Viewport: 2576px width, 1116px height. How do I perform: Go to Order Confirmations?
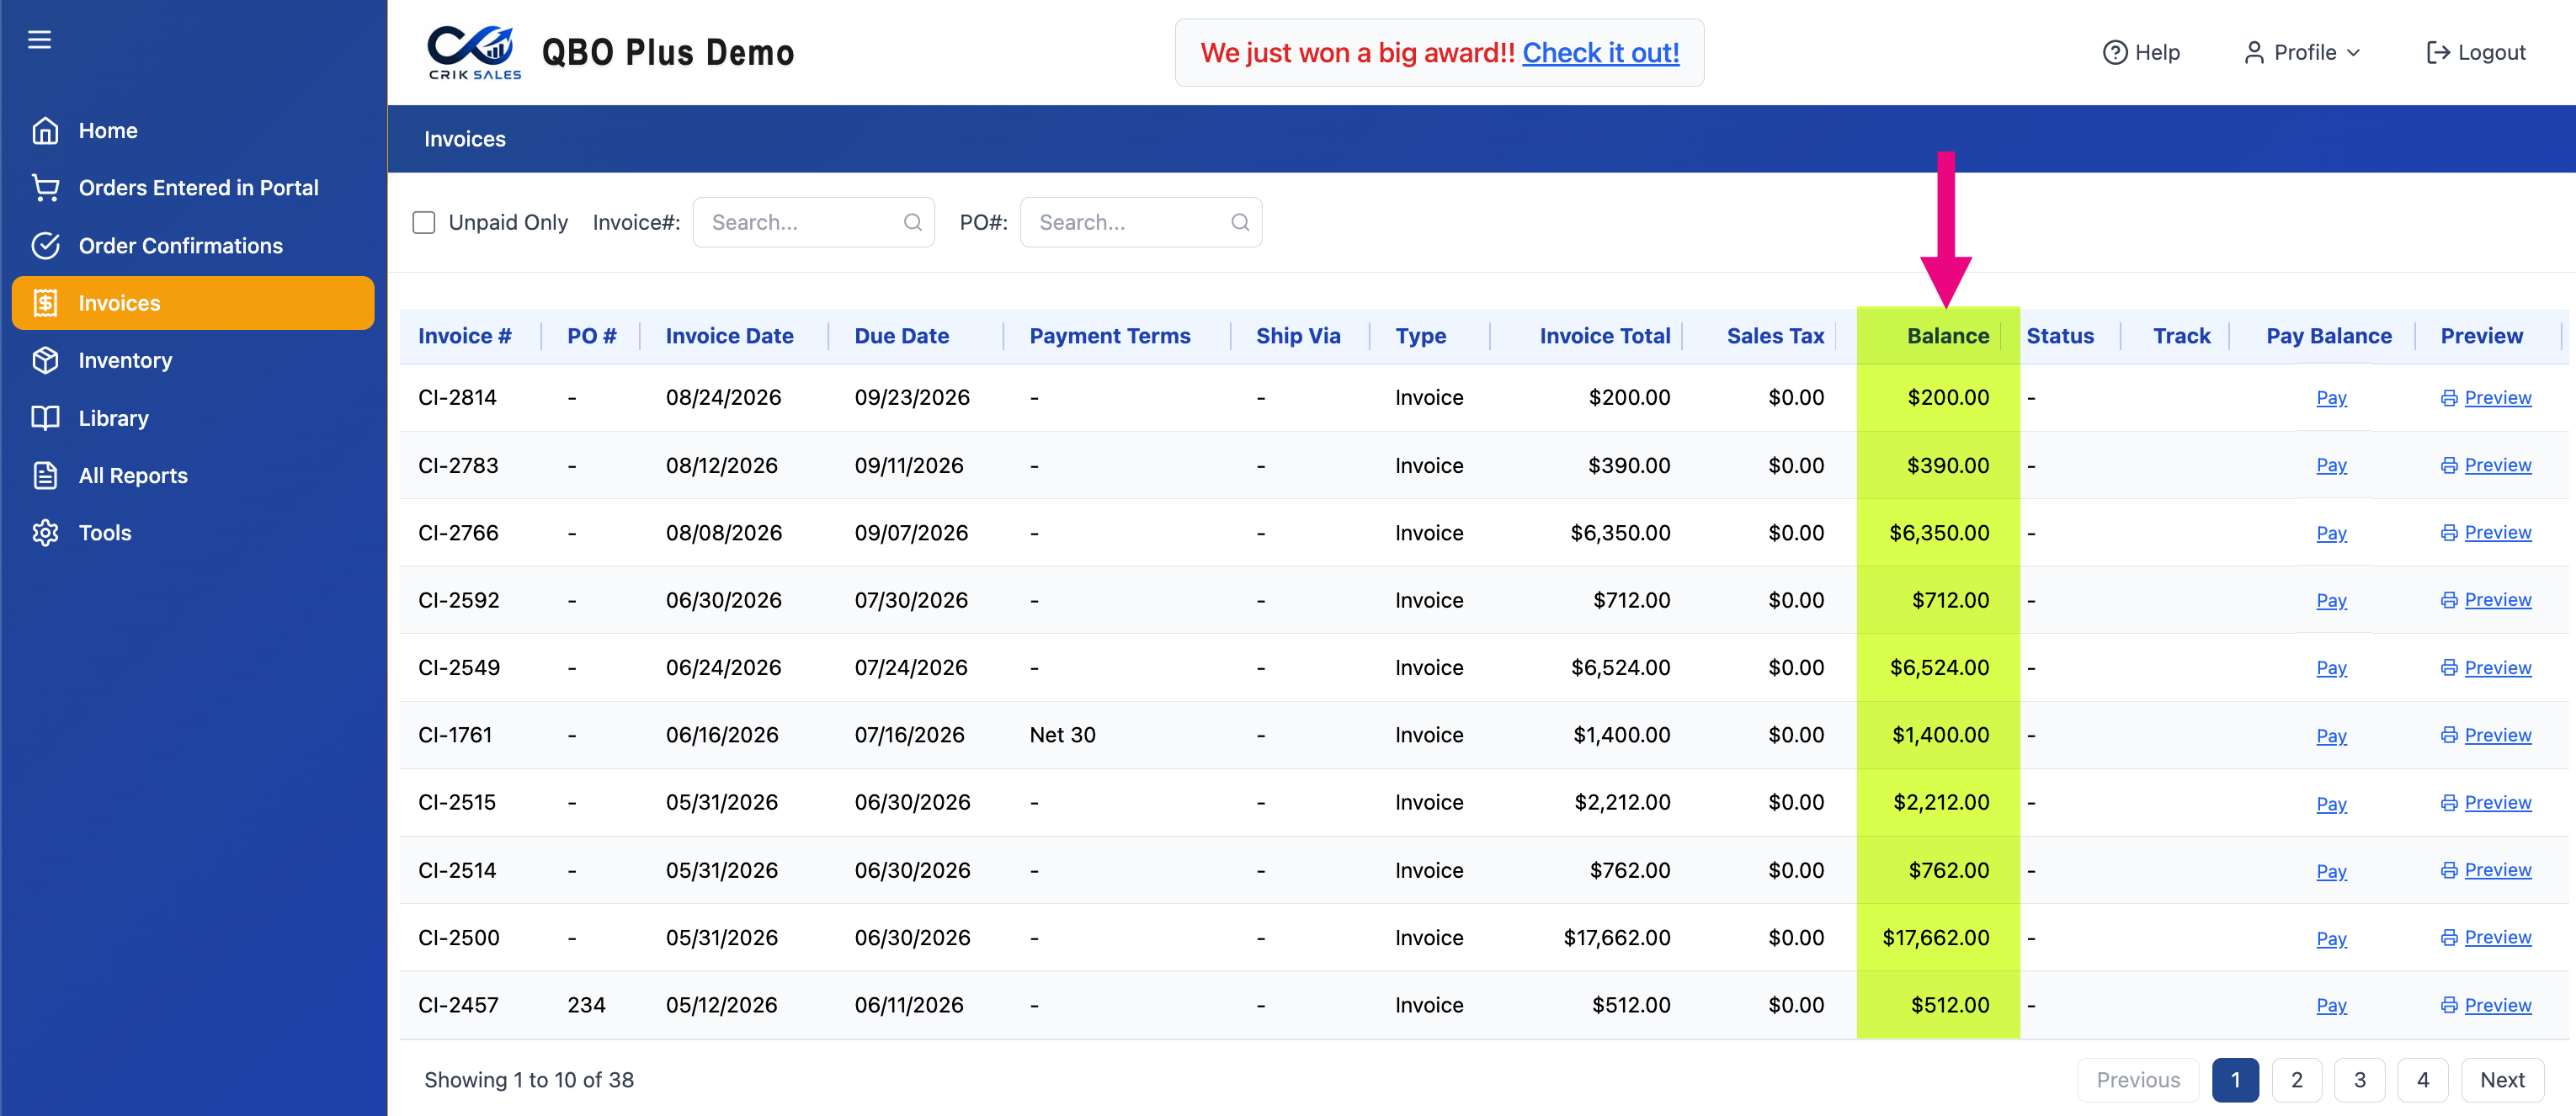pyautogui.click(x=193, y=245)
